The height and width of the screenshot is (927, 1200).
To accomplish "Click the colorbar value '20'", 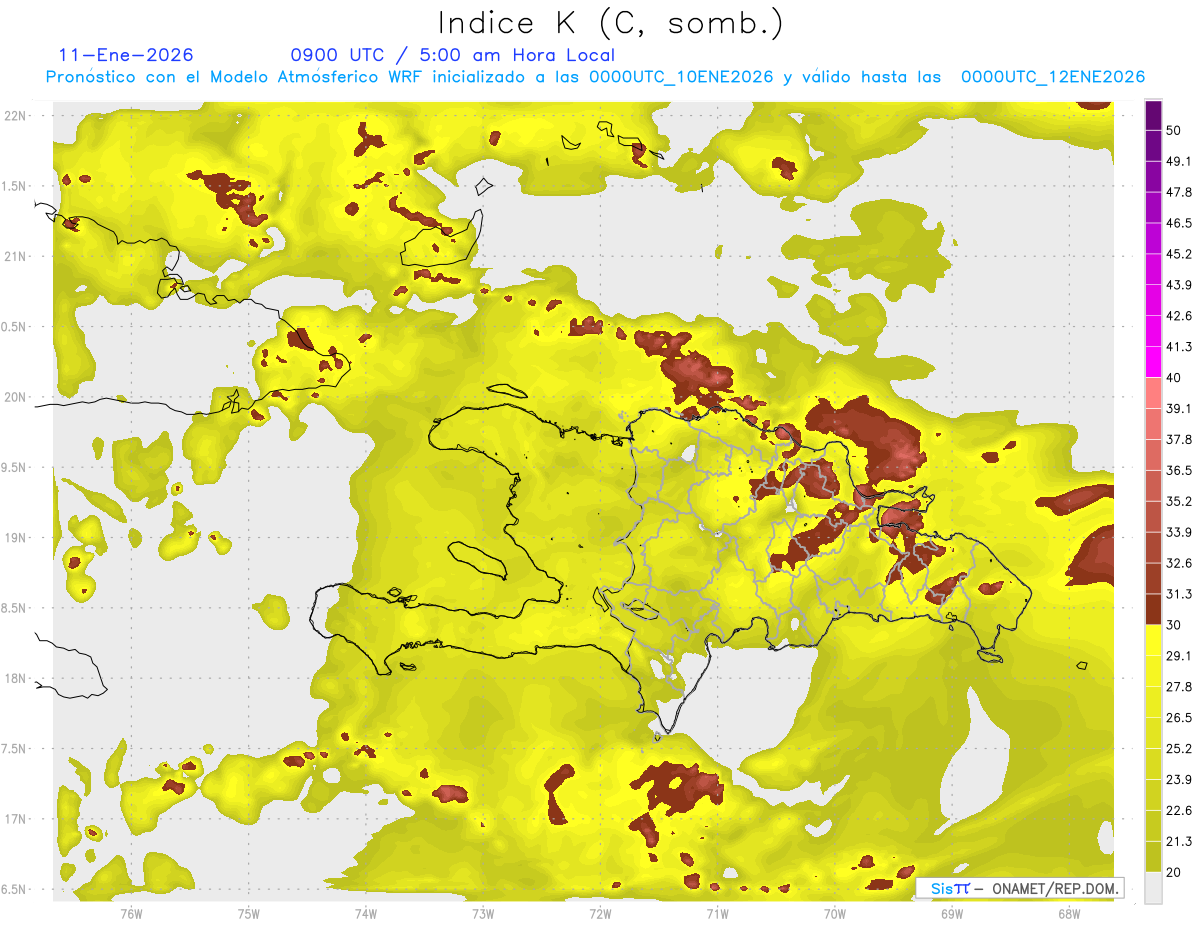I will pyautogui.click(x=1173, y=872).
